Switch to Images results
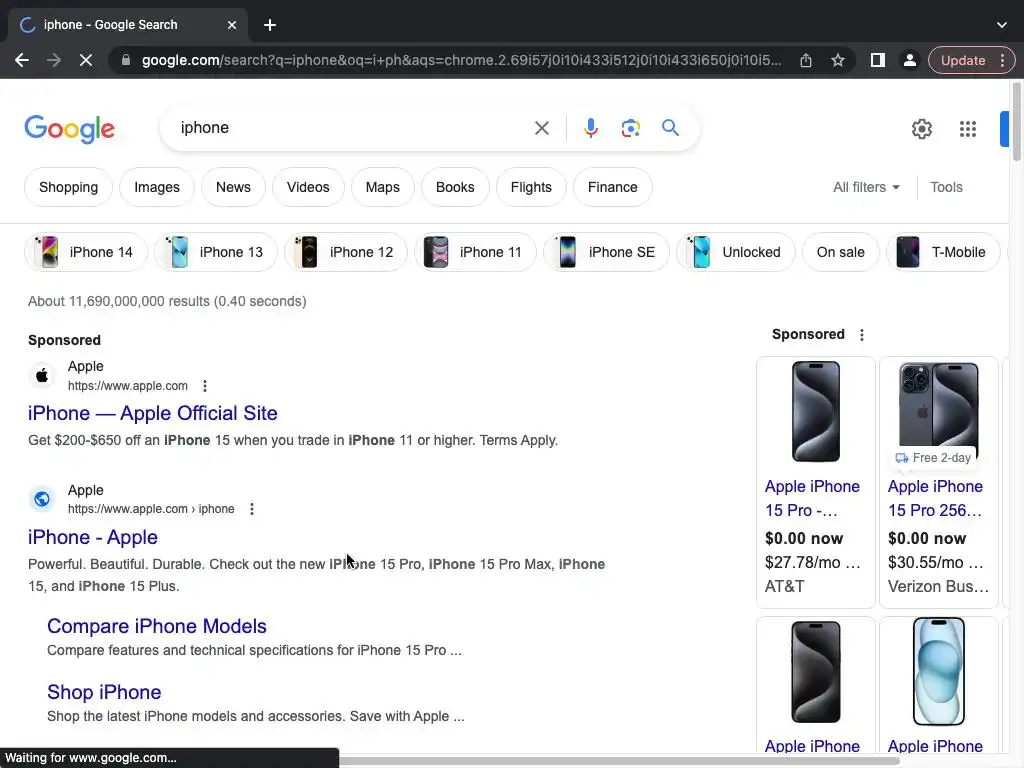This screenshot has width=1024, height=768. (157, 187)
